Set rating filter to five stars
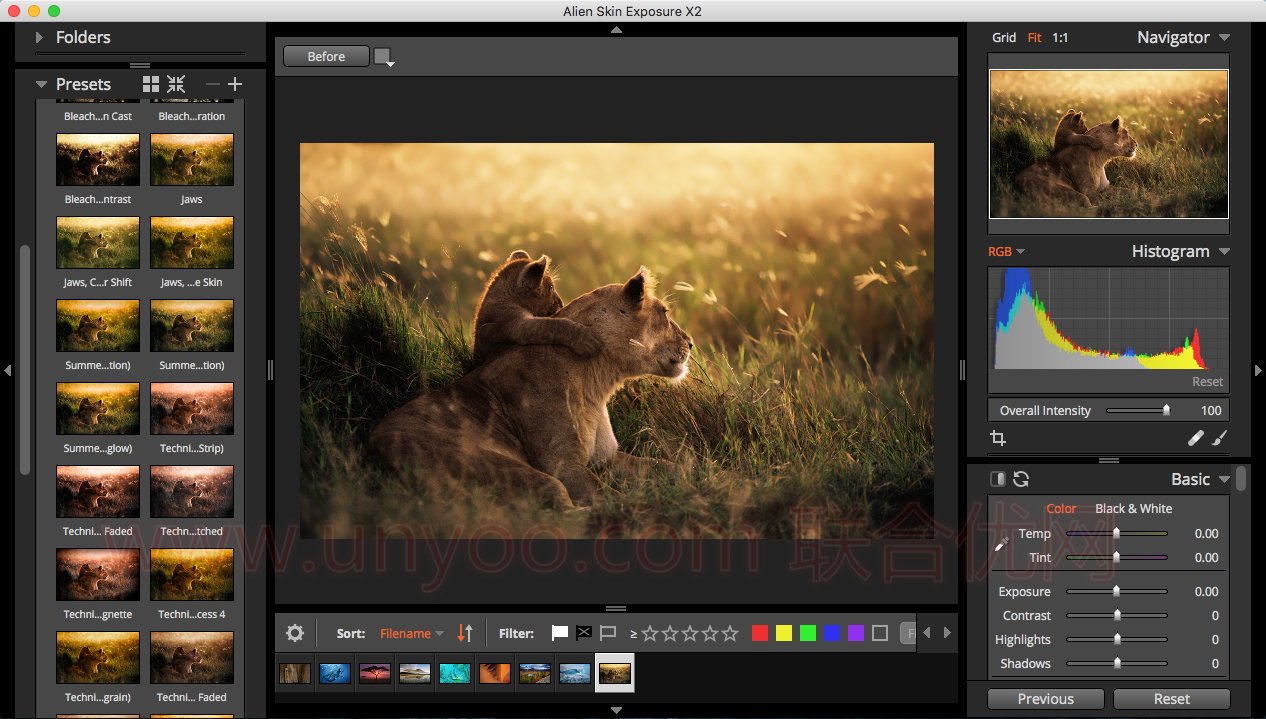Image resolution: width=1266 pixels, height=719 pixels. (x=730, y=633)
